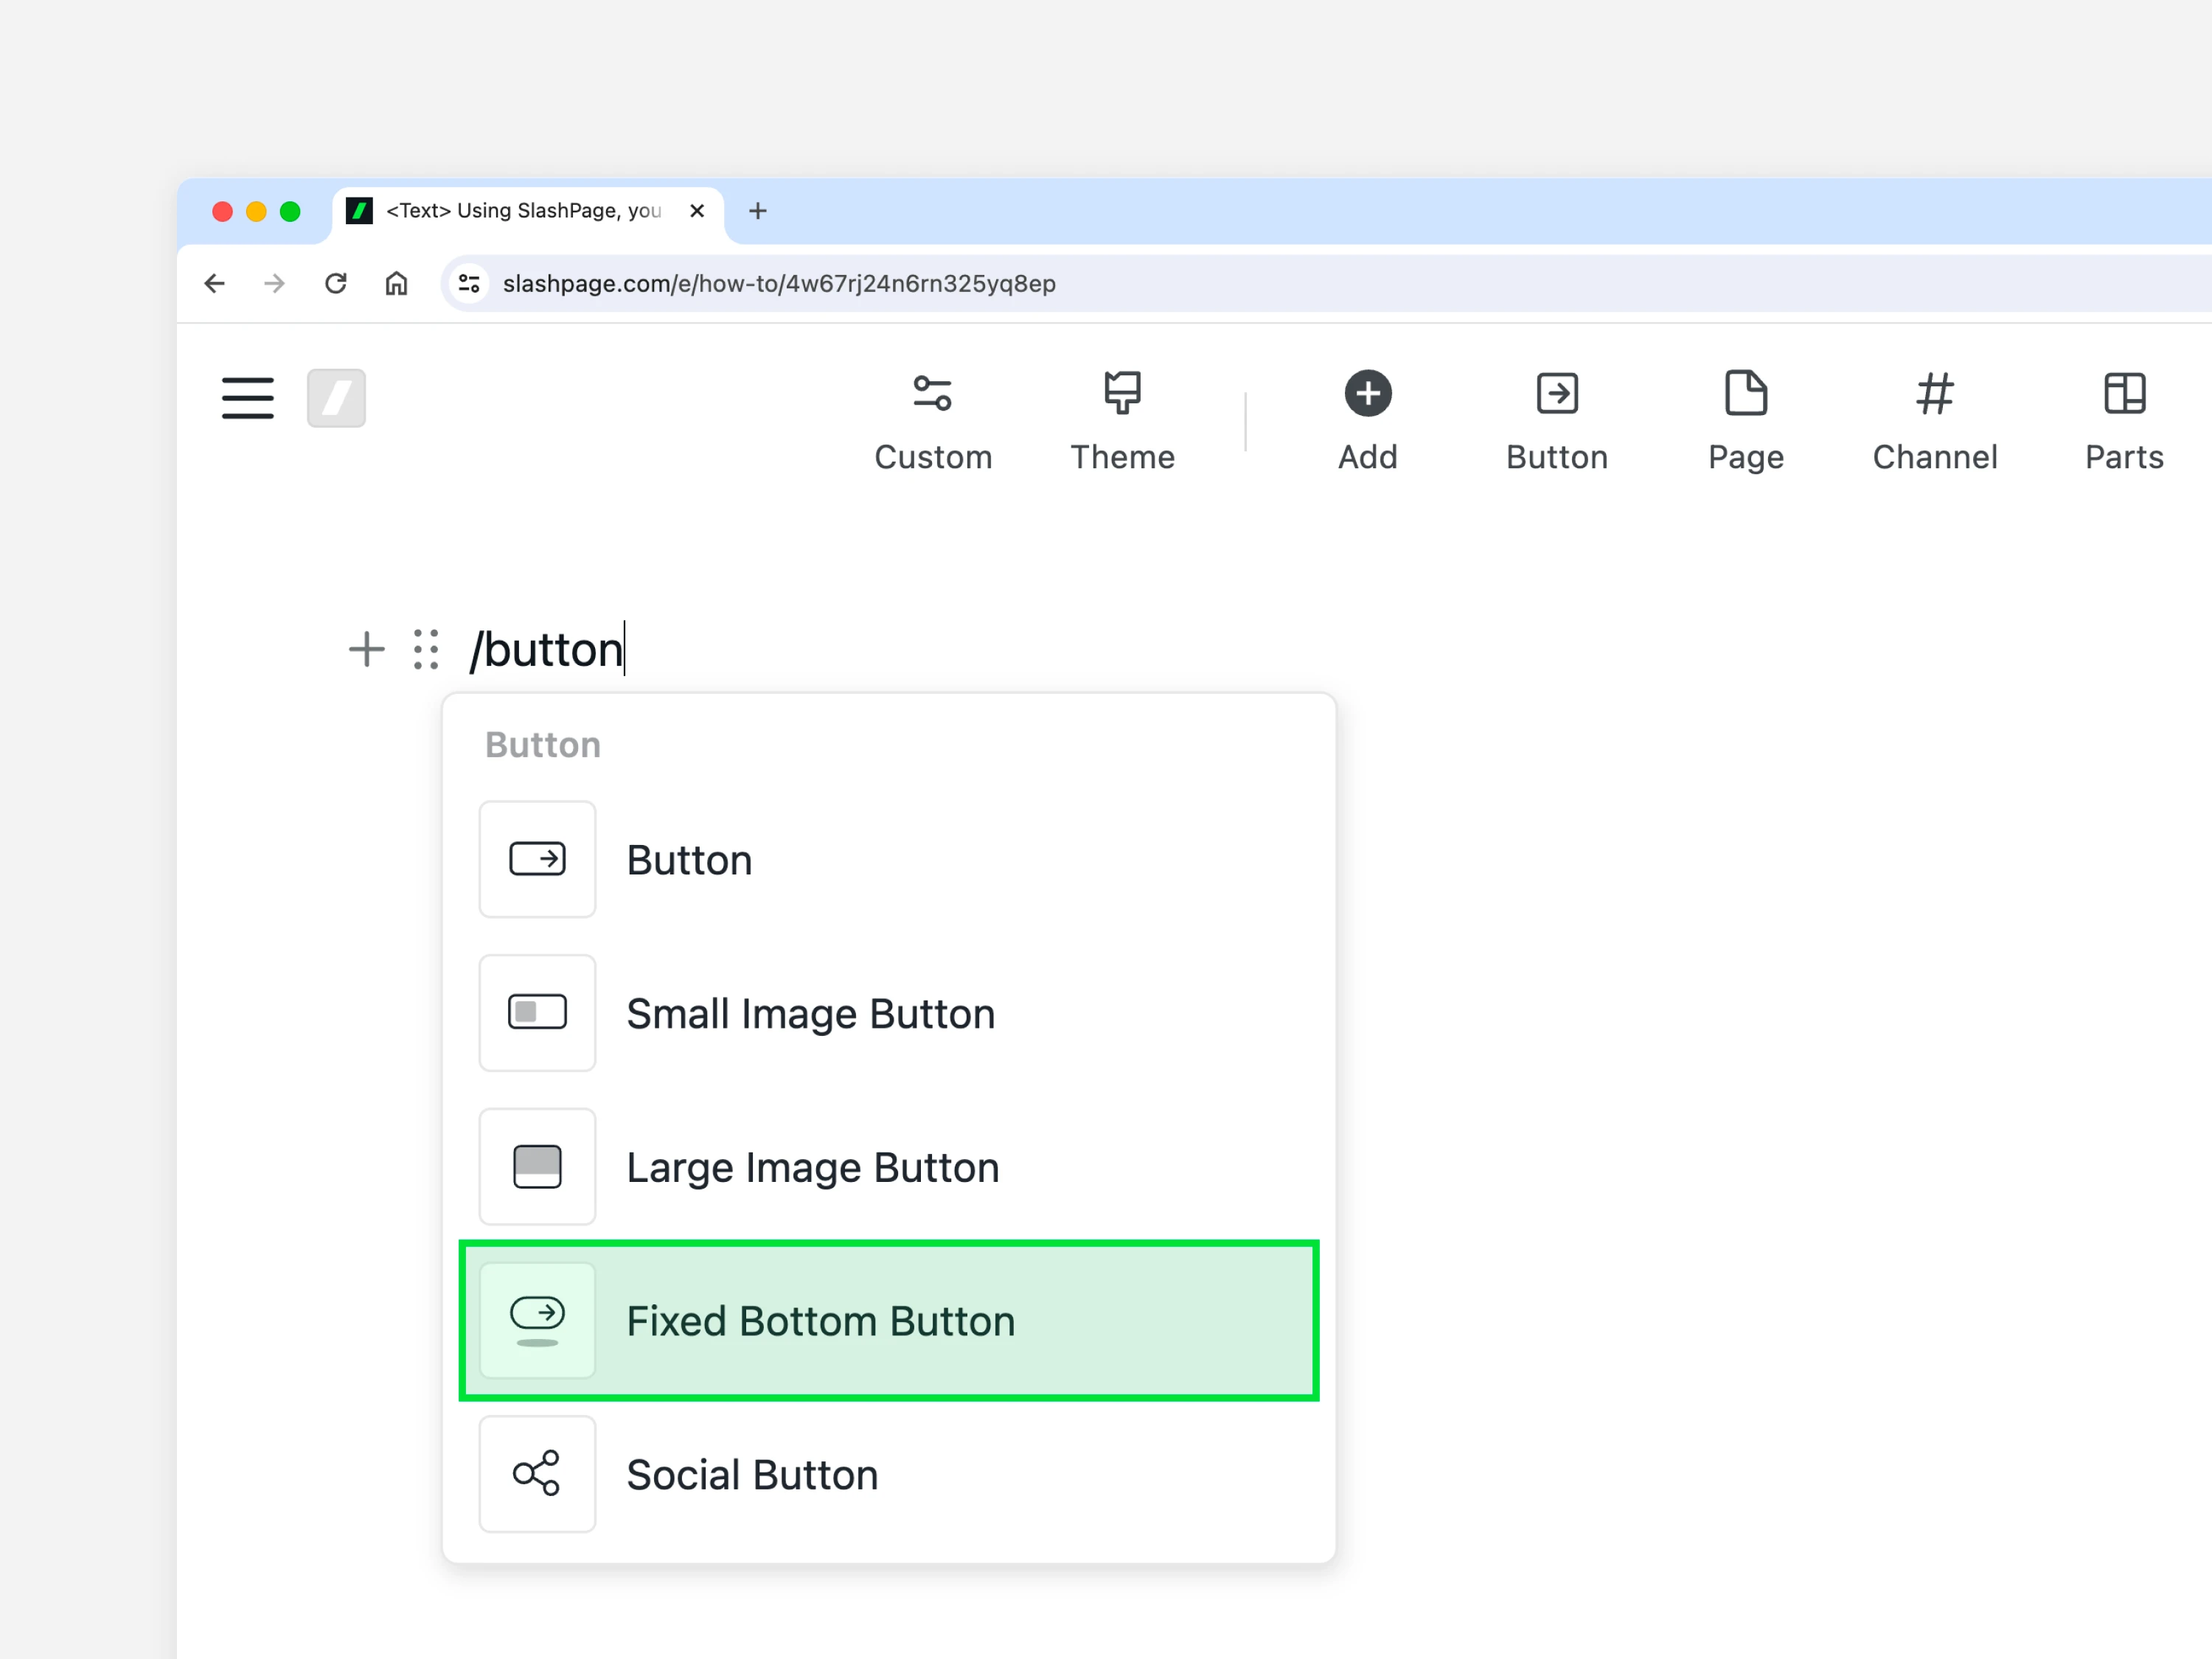This screenshot has height=1659, width=2212.
Task: Open a new browser tab
Action: click(x=757, y=211)
